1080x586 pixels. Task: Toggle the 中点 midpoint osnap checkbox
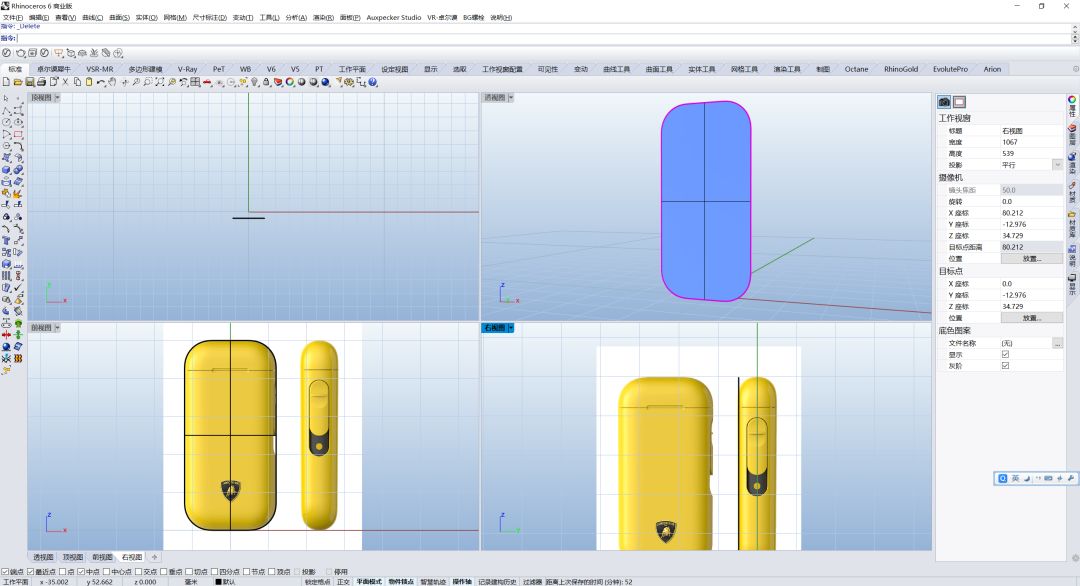(x=81, y=572)
